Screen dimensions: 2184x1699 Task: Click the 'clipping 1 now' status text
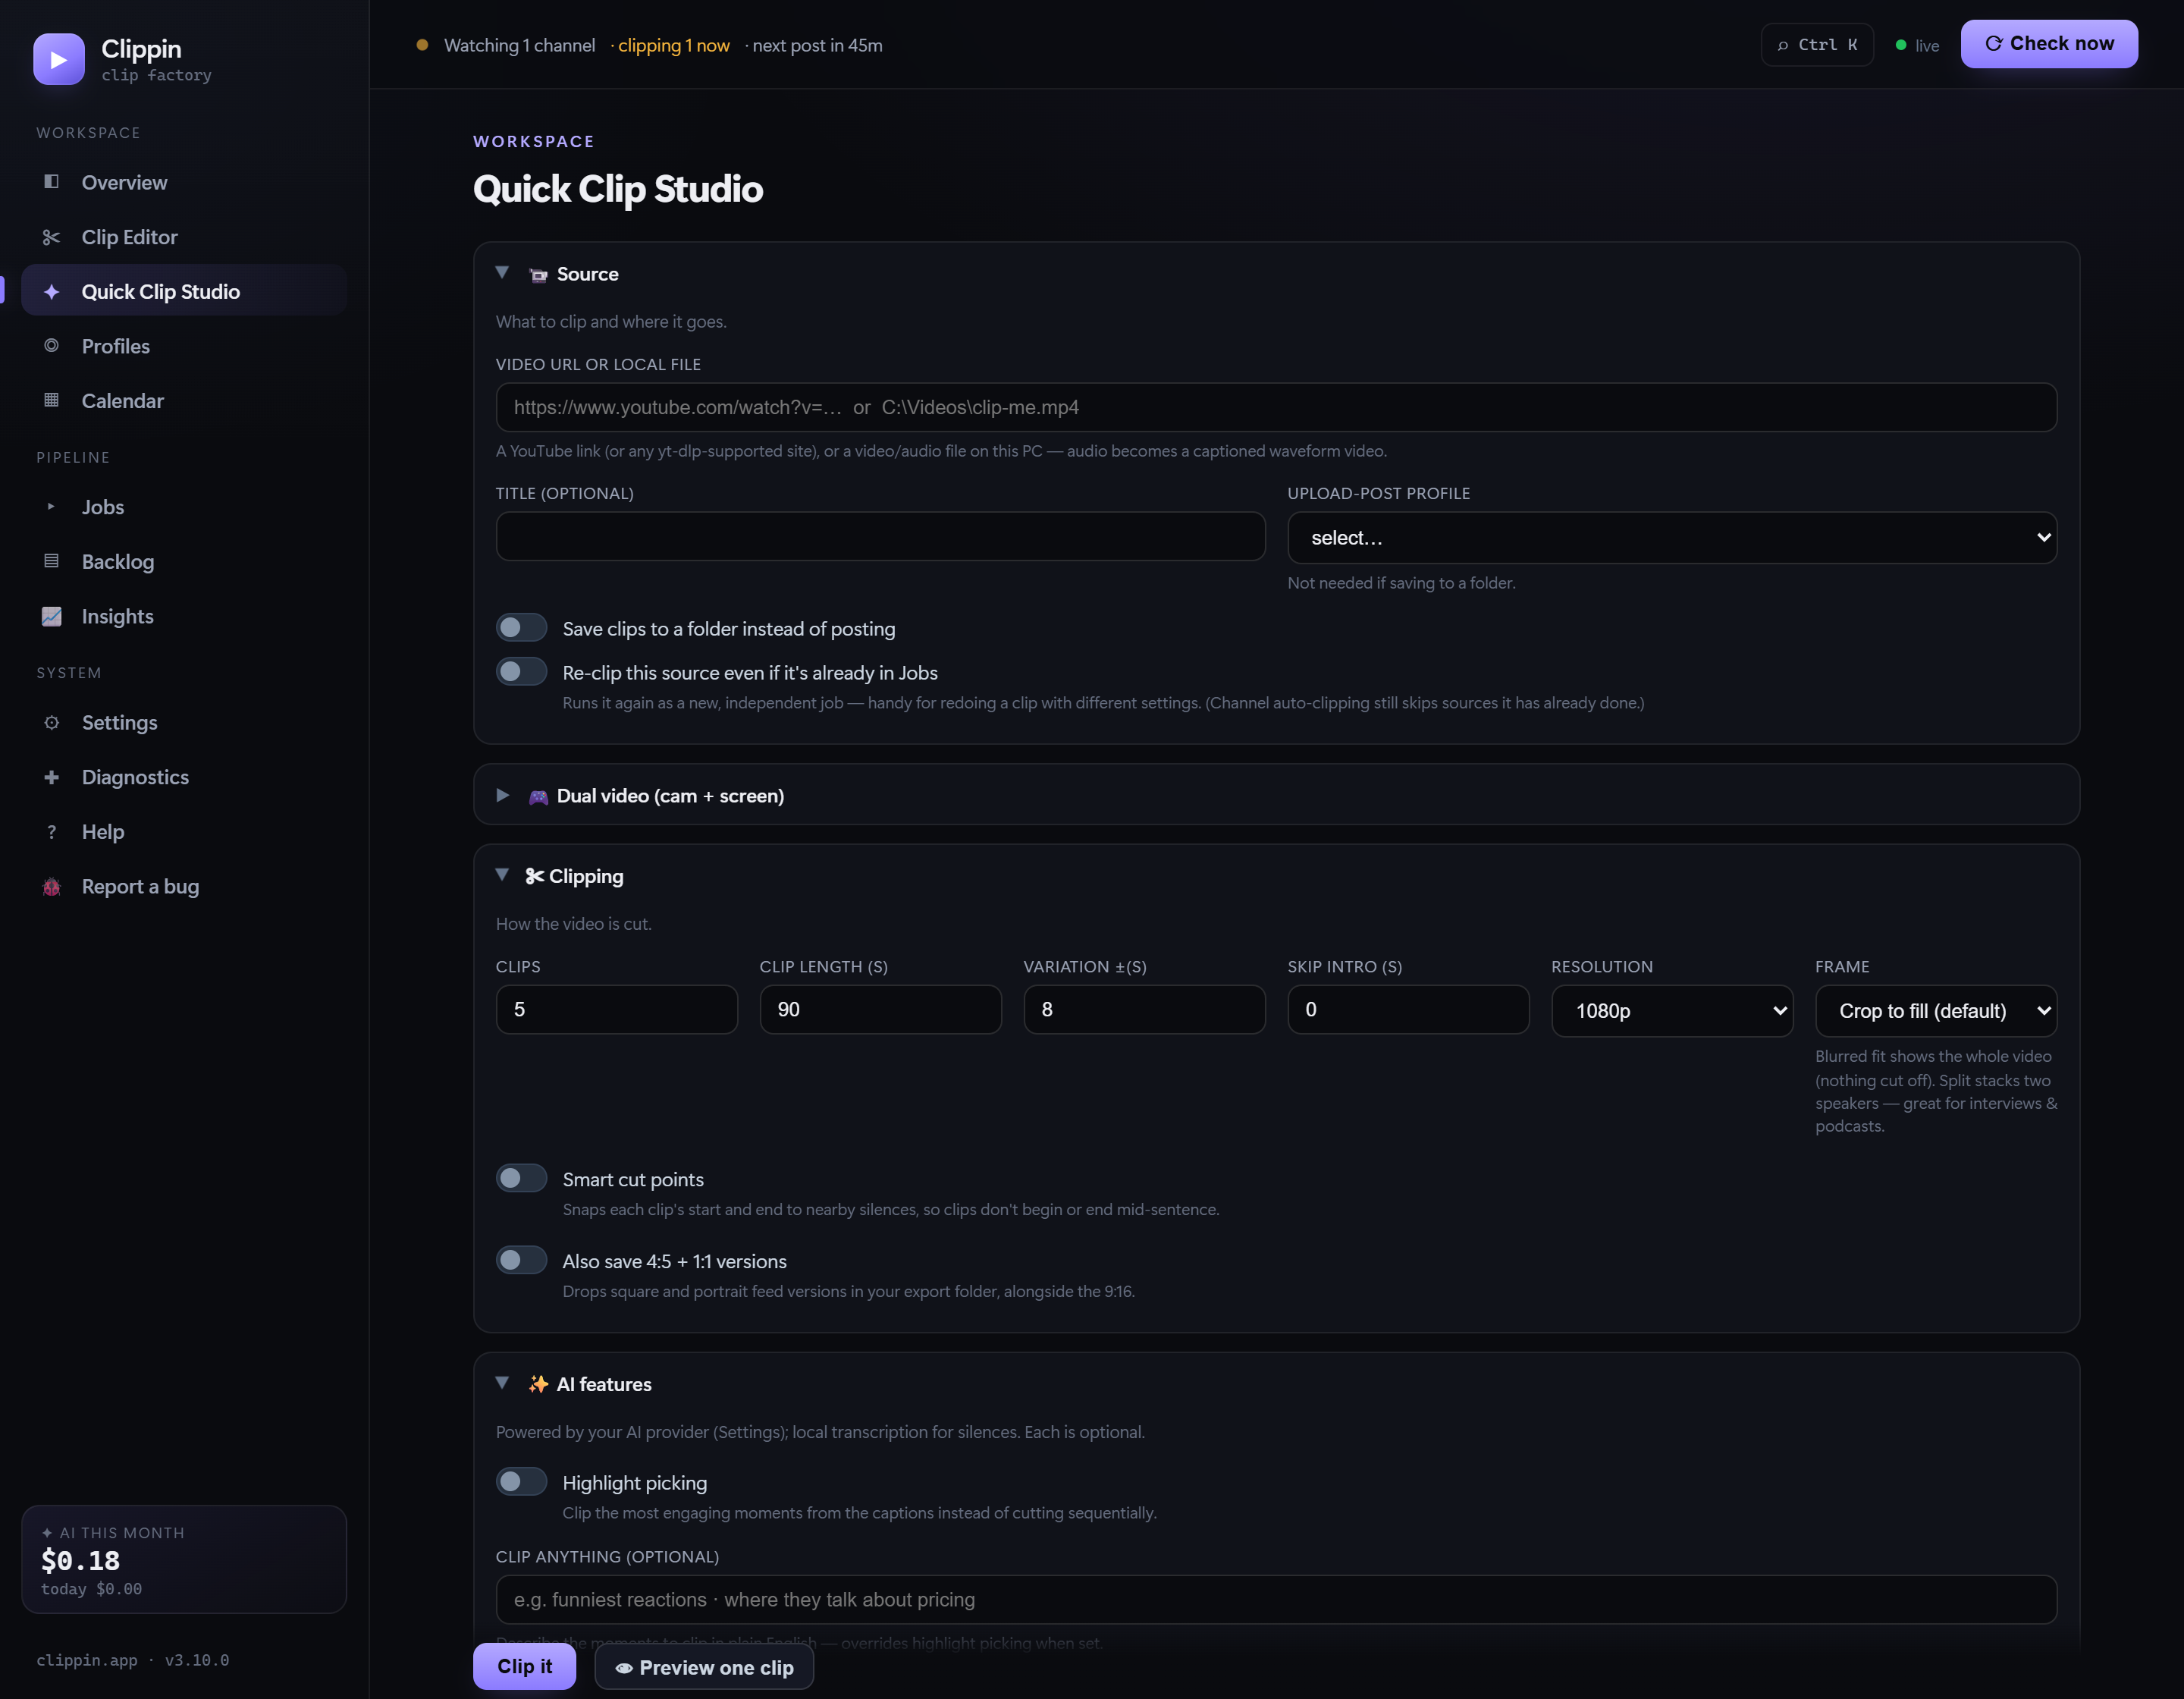pyautogui.click(x=674, y=46)
